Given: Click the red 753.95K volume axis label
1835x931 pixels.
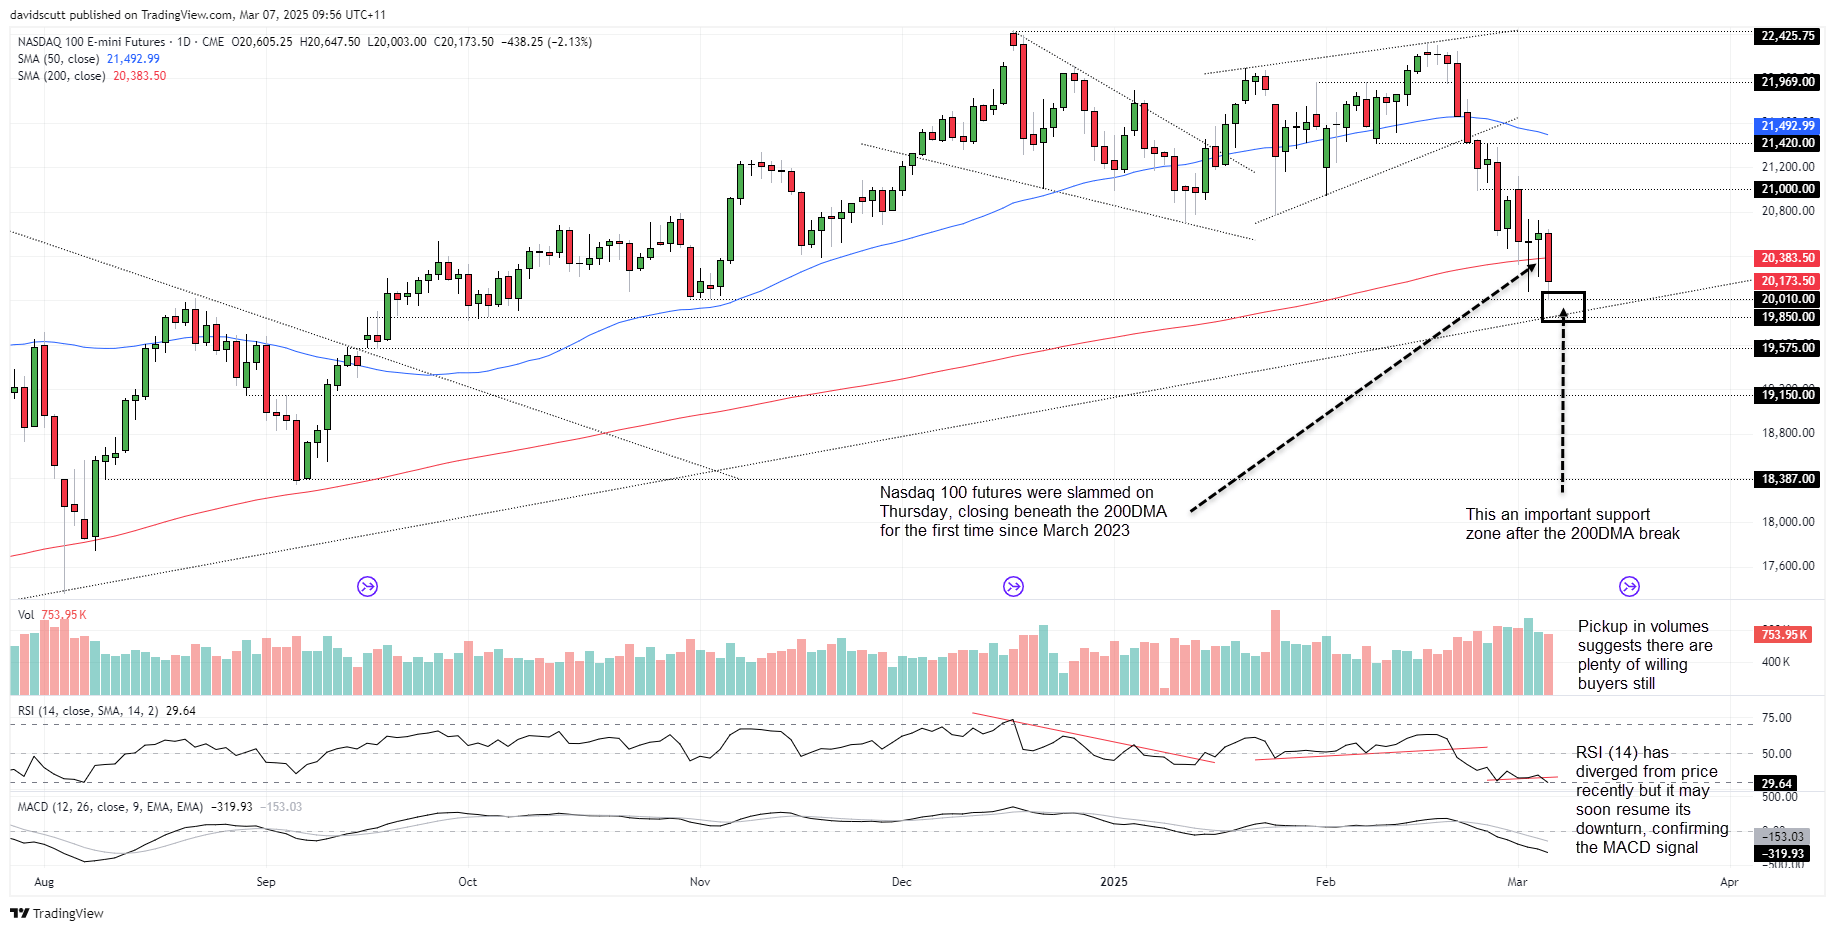Looking at the screenshot, I should pos(1784,635).
